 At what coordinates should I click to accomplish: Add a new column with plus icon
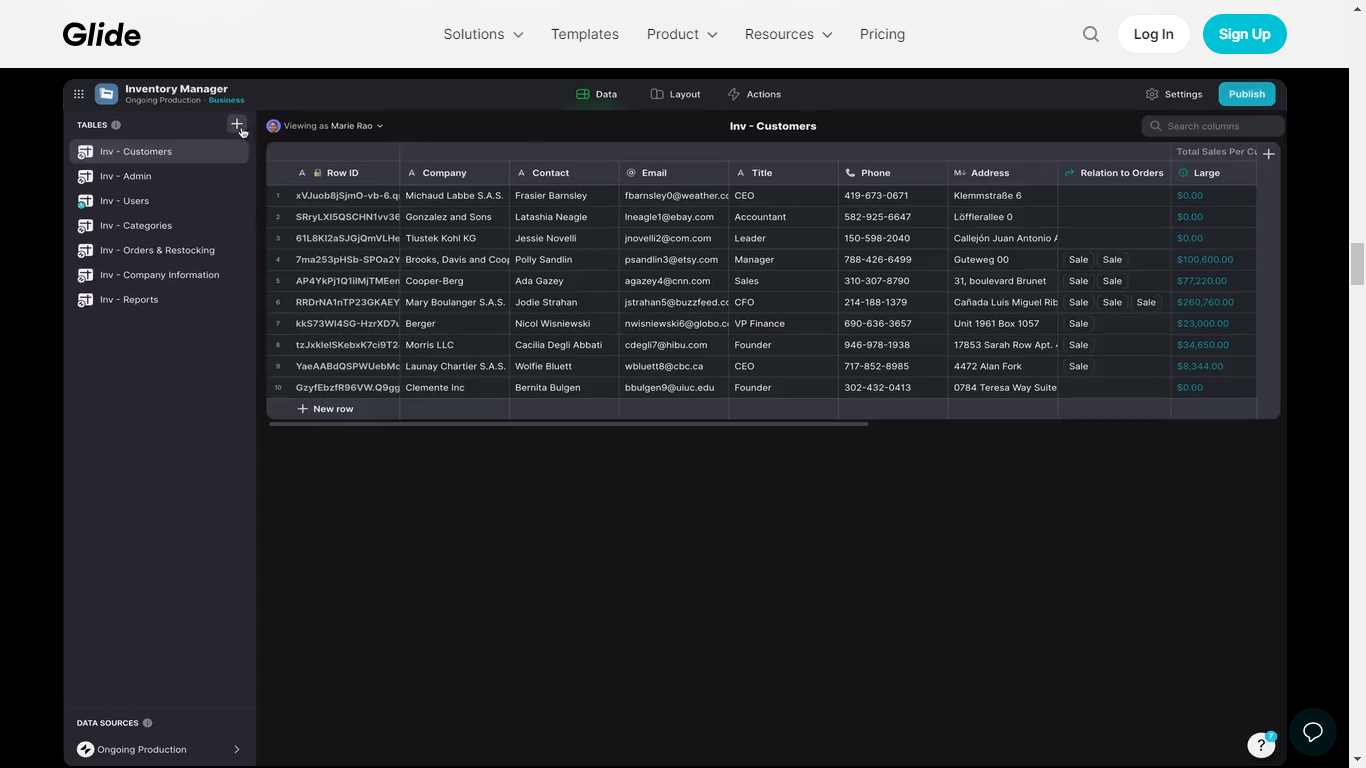click(1268, 154)
